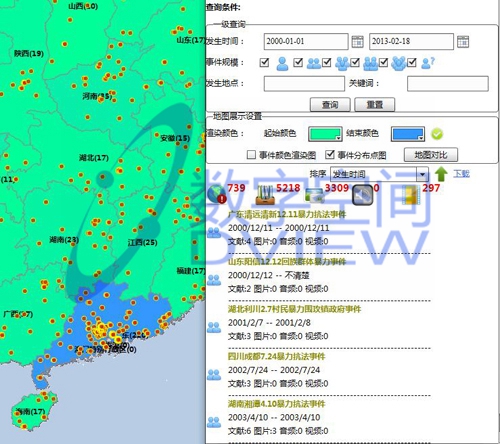Viewport: 500px width, 444px height.
Task: Uncheck the 事件分布点图 checkbox
Action: 329,154
